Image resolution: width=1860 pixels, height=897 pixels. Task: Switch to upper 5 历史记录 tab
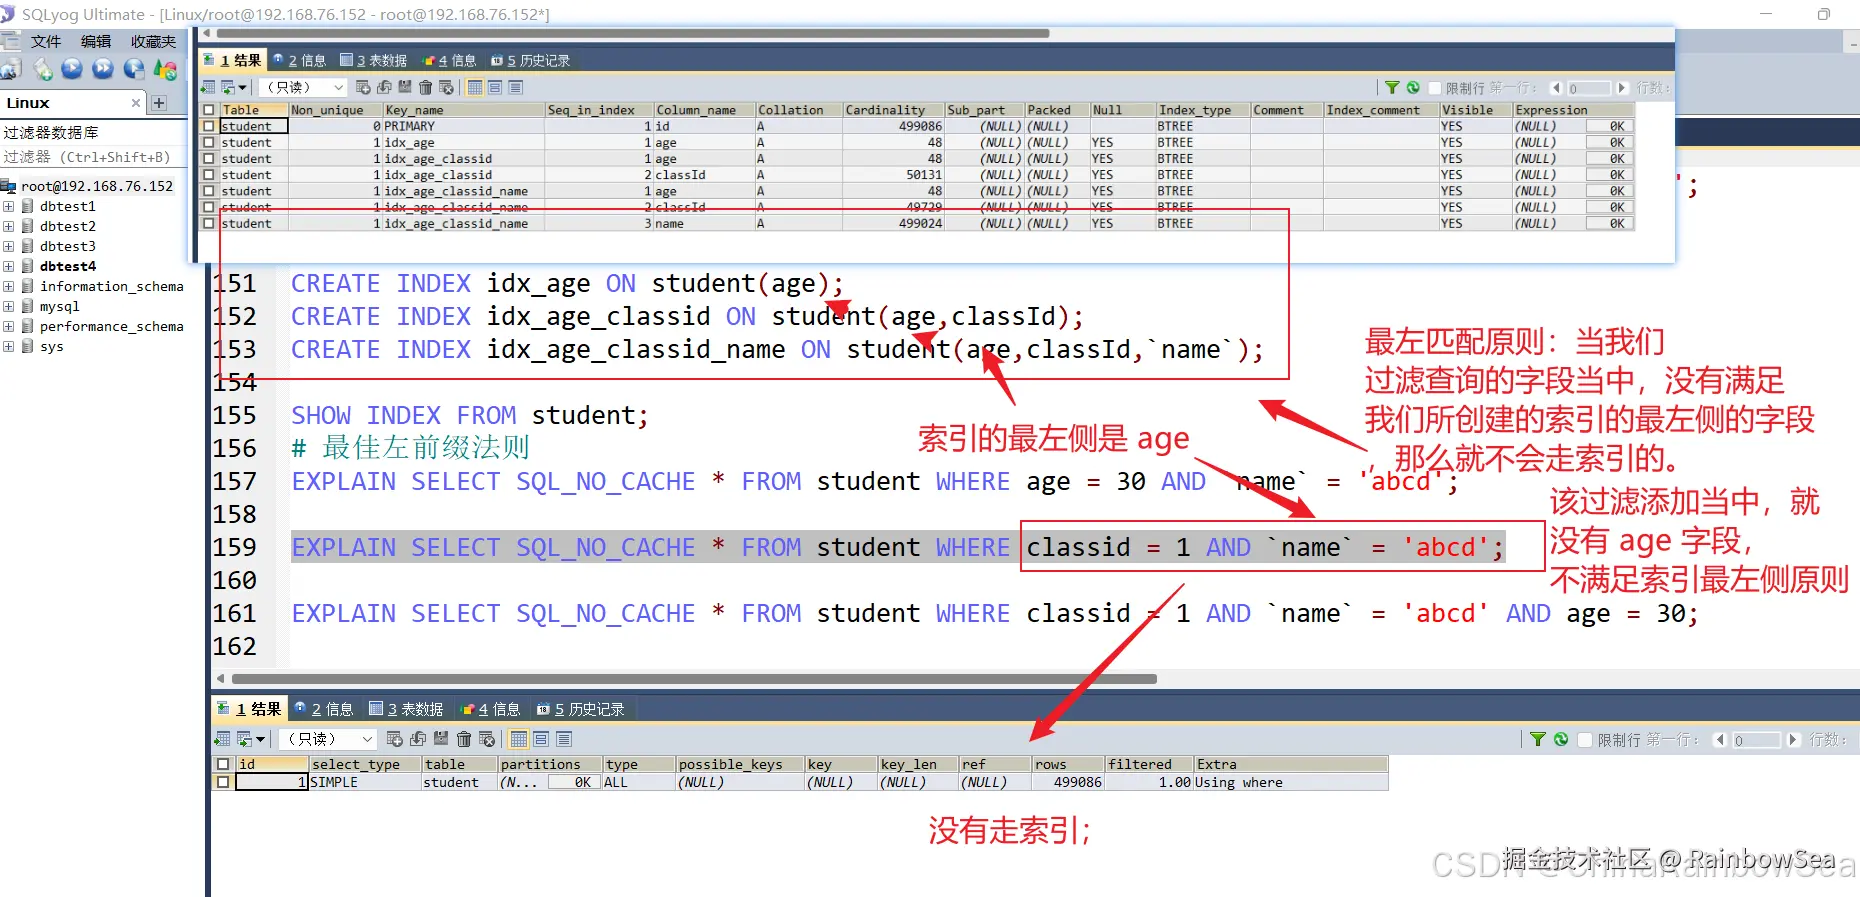click(530, 60)
